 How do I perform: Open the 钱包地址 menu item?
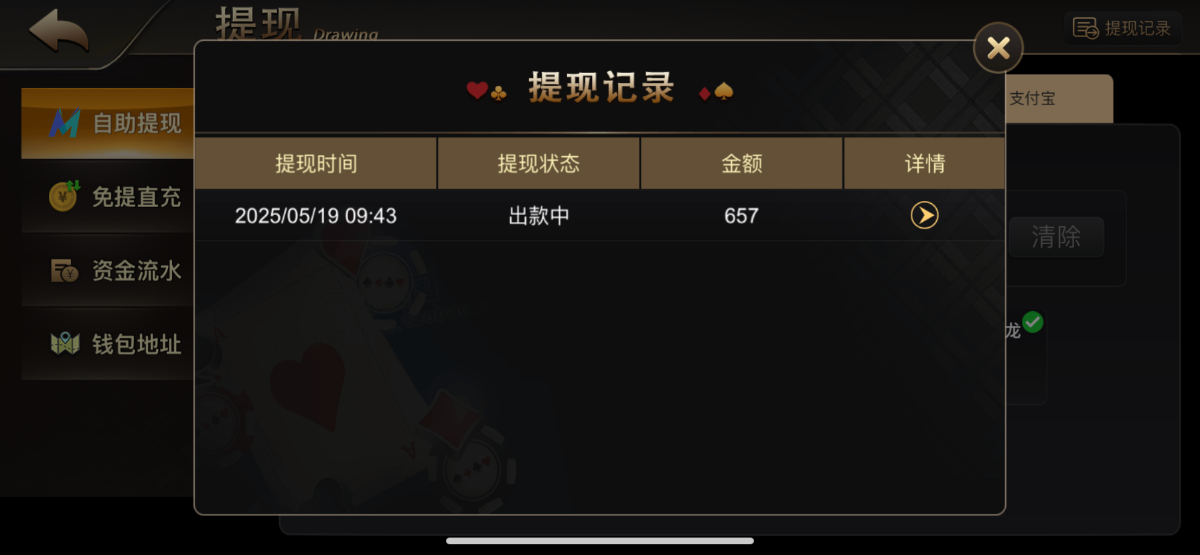[108, 344]
